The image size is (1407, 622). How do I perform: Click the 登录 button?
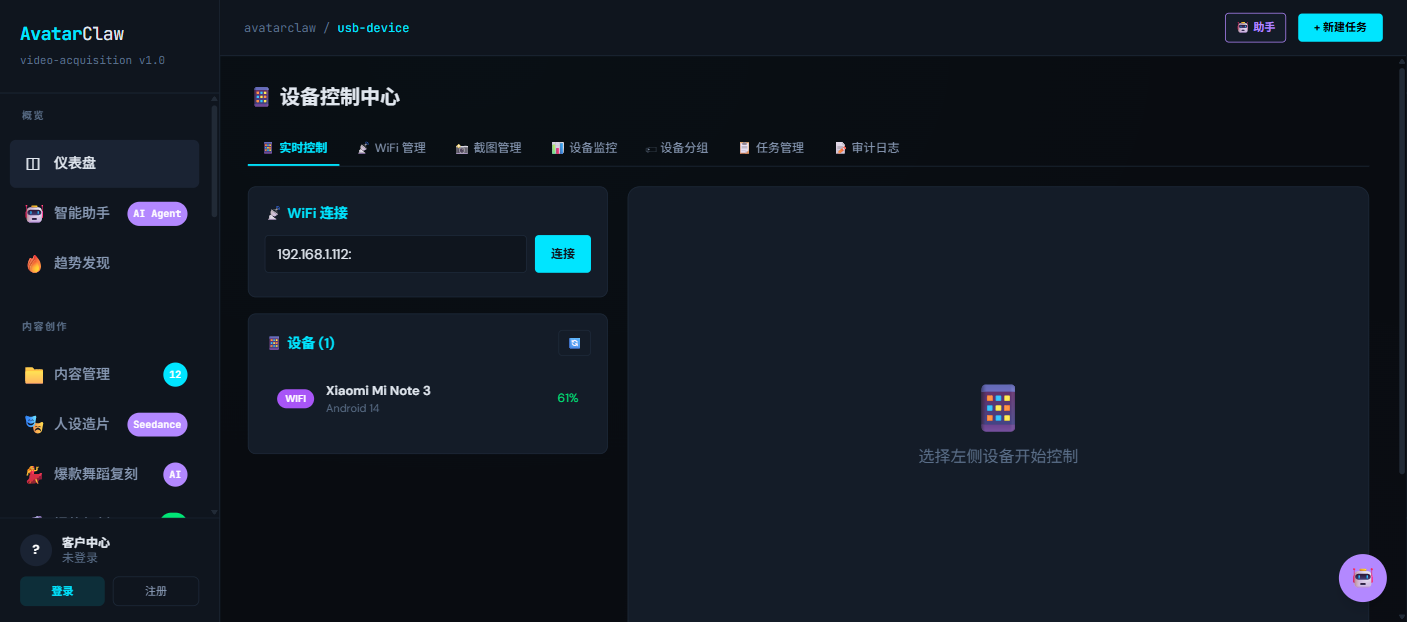[x=62, y=591]
